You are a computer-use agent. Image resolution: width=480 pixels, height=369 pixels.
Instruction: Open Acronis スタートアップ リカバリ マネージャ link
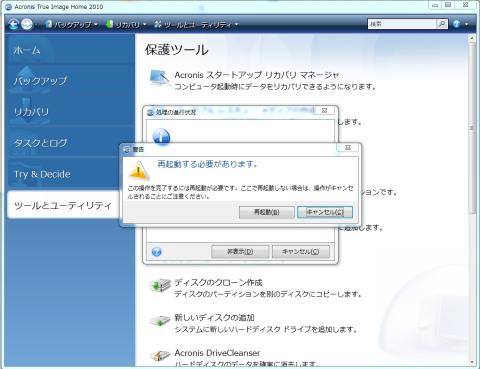[x=257, y=75]
